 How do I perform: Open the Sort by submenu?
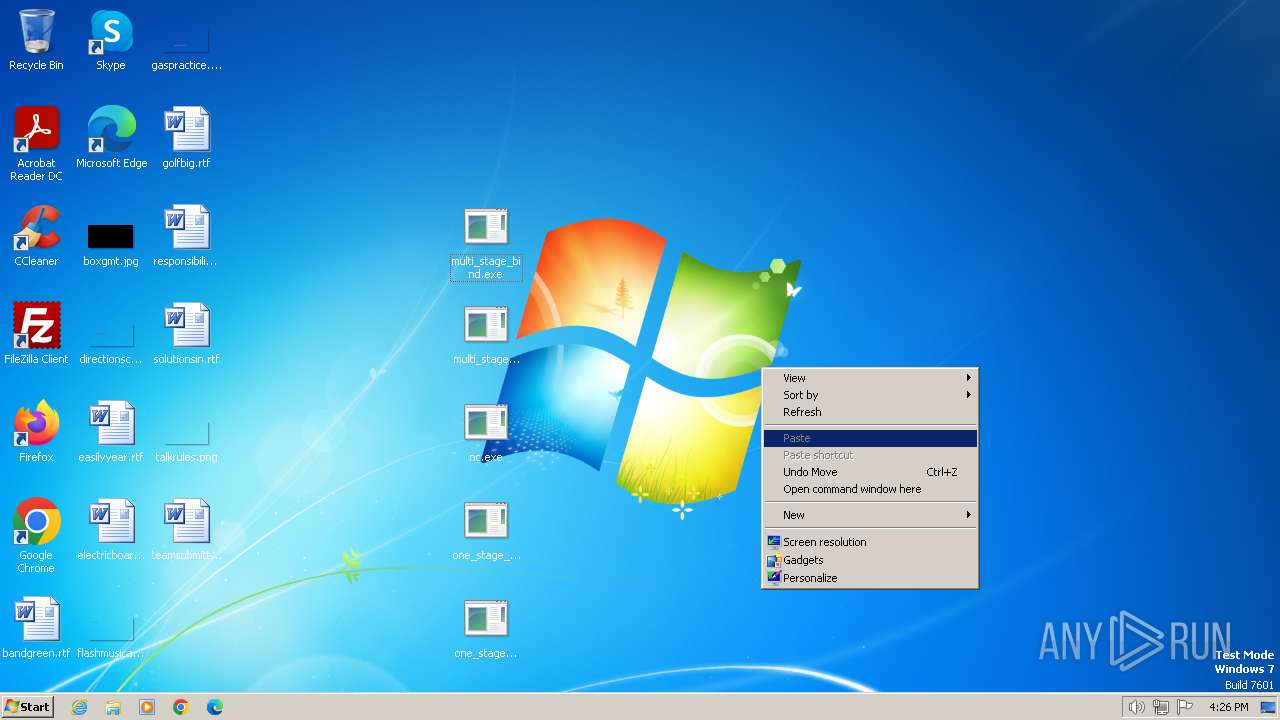[870, 395]
